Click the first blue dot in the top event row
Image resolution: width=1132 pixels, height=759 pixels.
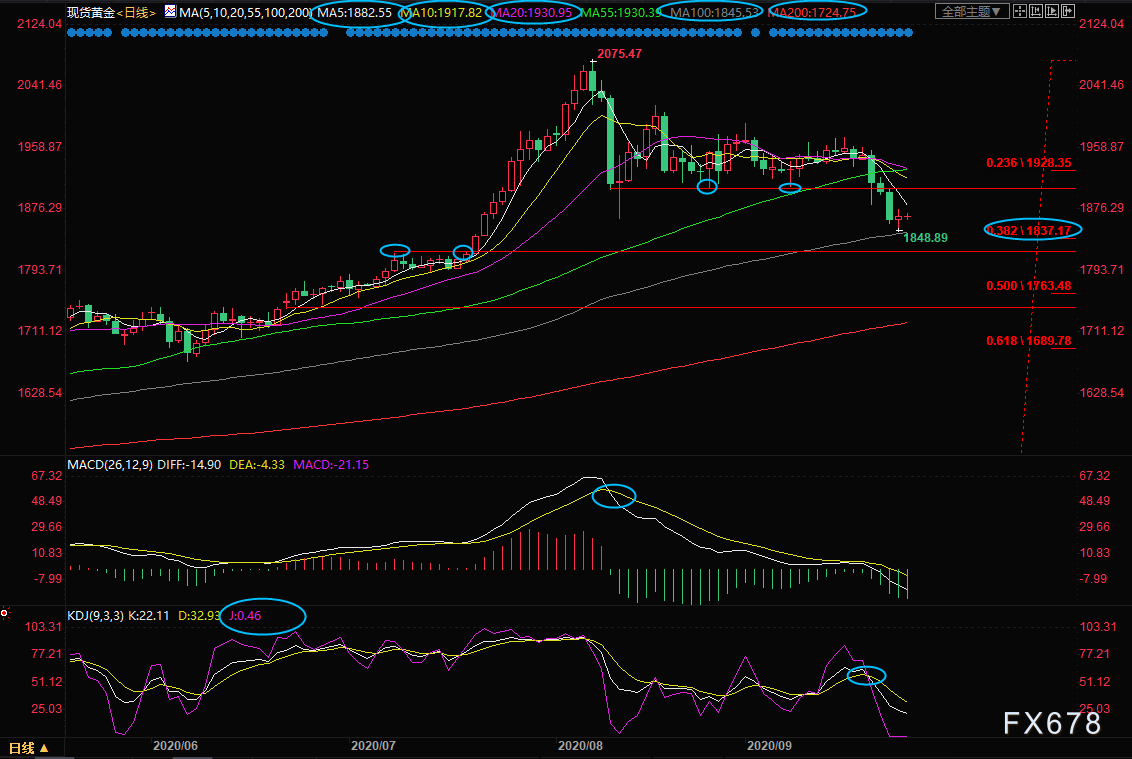tap(70, 32)
